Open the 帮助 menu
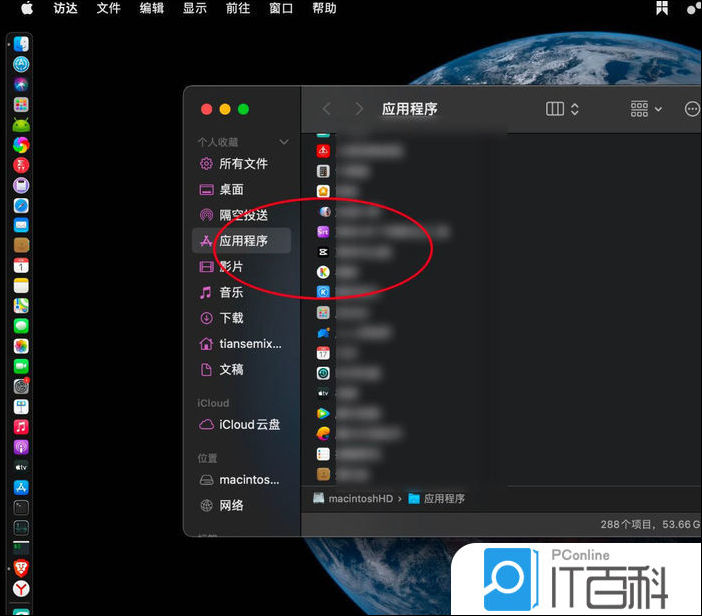Image resolution: width=702 pixels, height=616 pixels. [x=324, y=9]
